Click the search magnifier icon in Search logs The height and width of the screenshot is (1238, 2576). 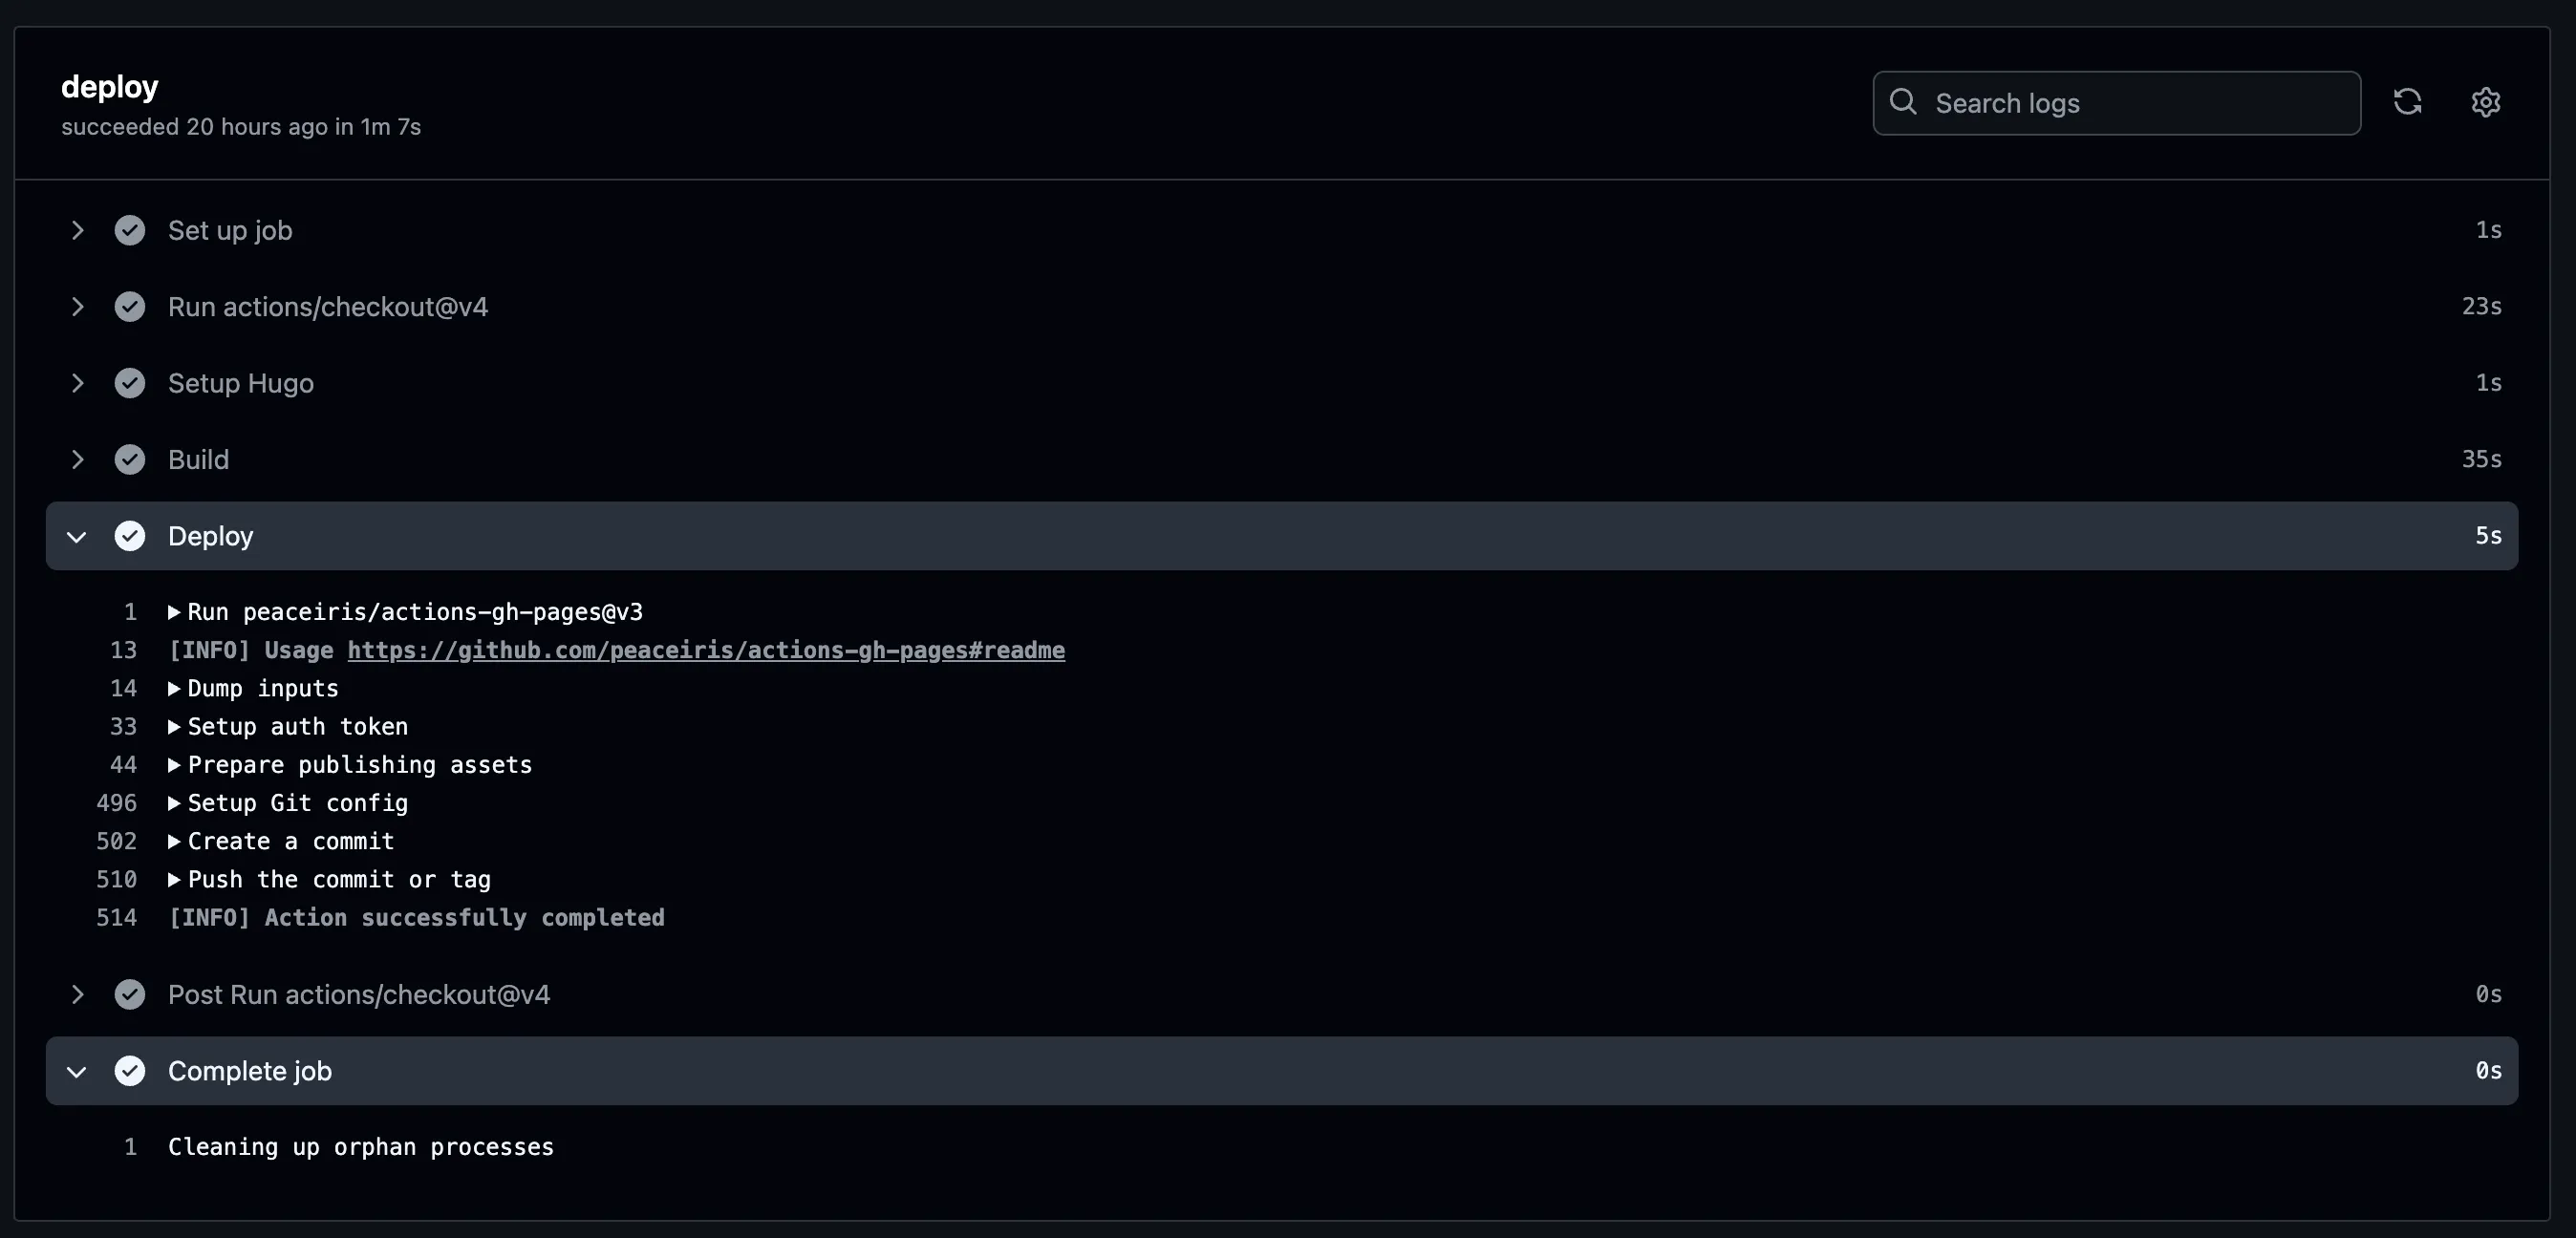pos(1904,102)
